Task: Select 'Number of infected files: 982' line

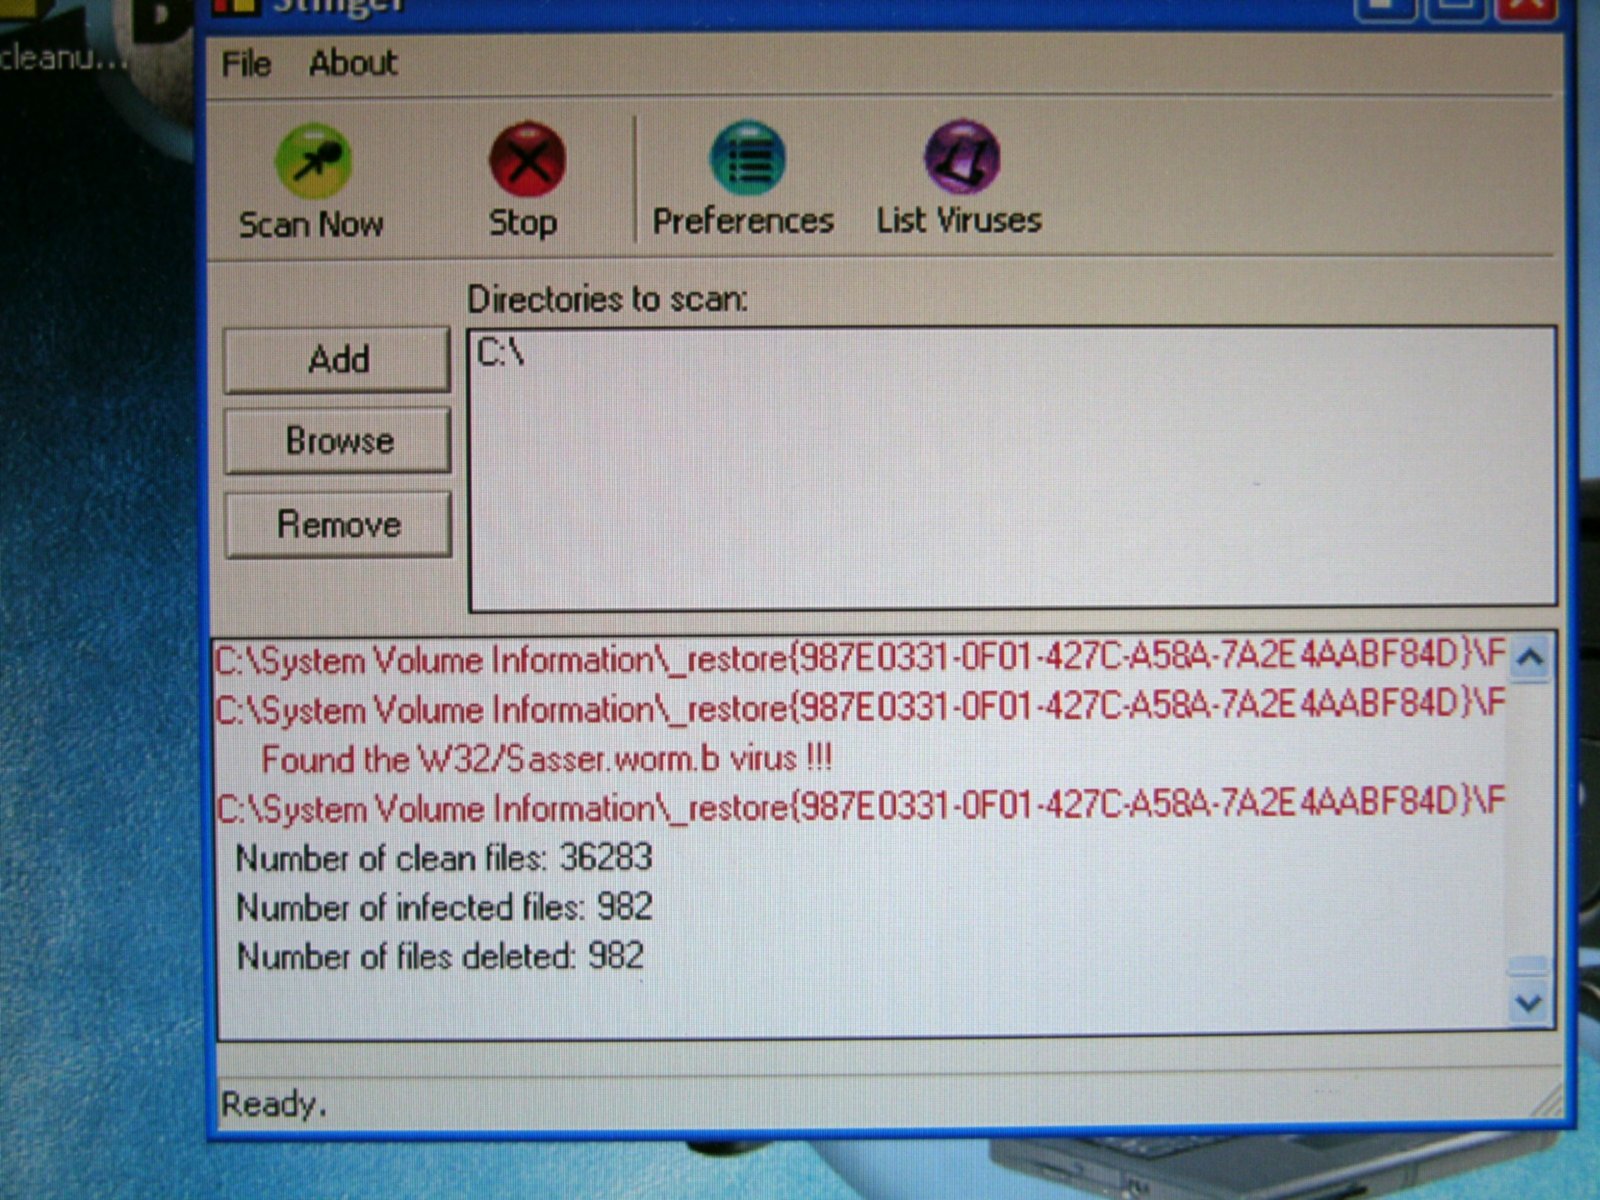Action: tap(444, 907)
